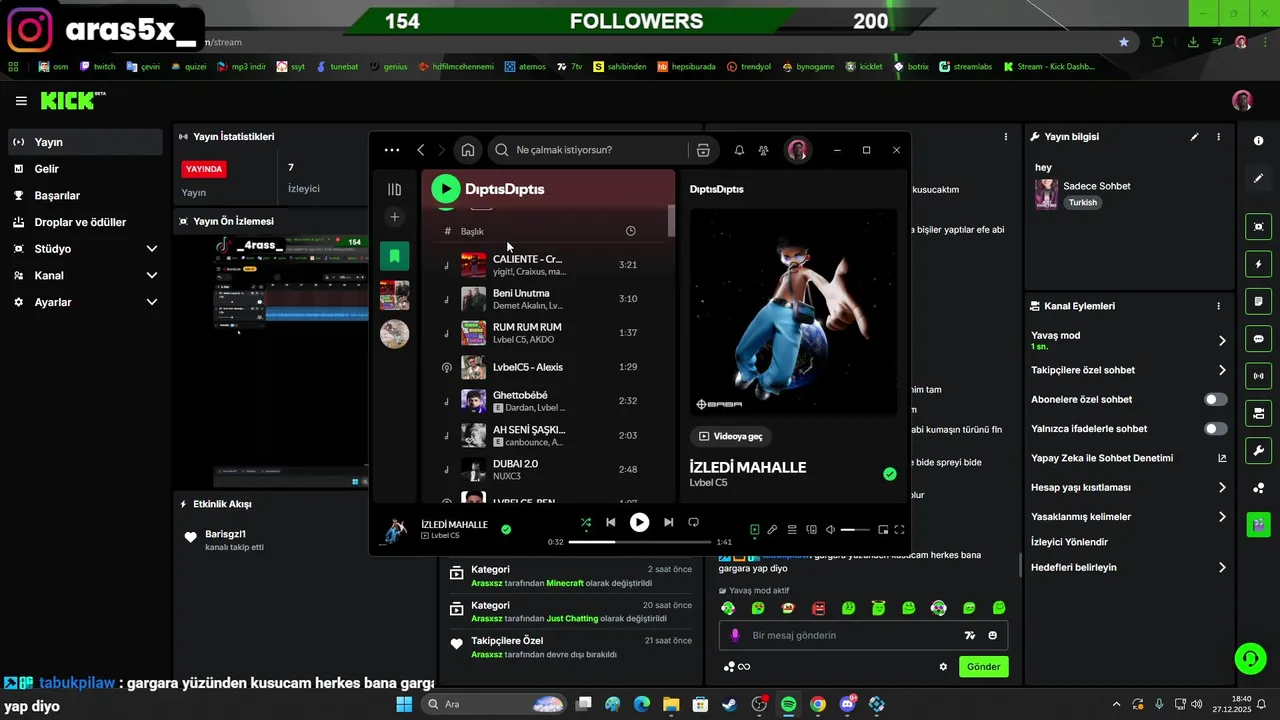Screen dimensions: 1280x720
Task: Open Yapay Zeka ile Sohbet Denetimi link
Action: point(1128,458)
